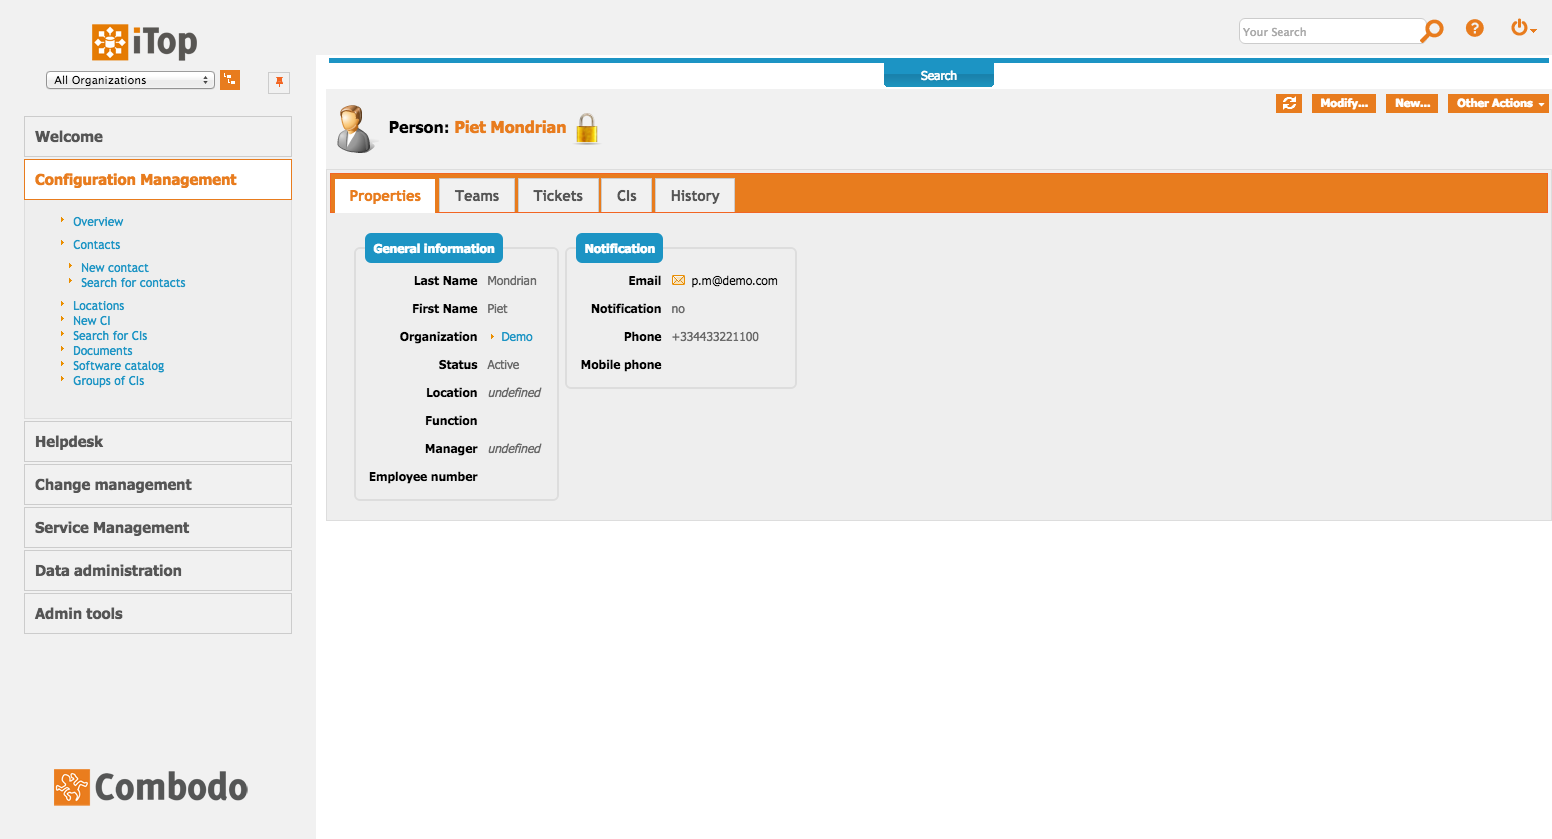Click the padlock icon beside Piet Mondrian

pyautogui.click(x=587, y=129)
